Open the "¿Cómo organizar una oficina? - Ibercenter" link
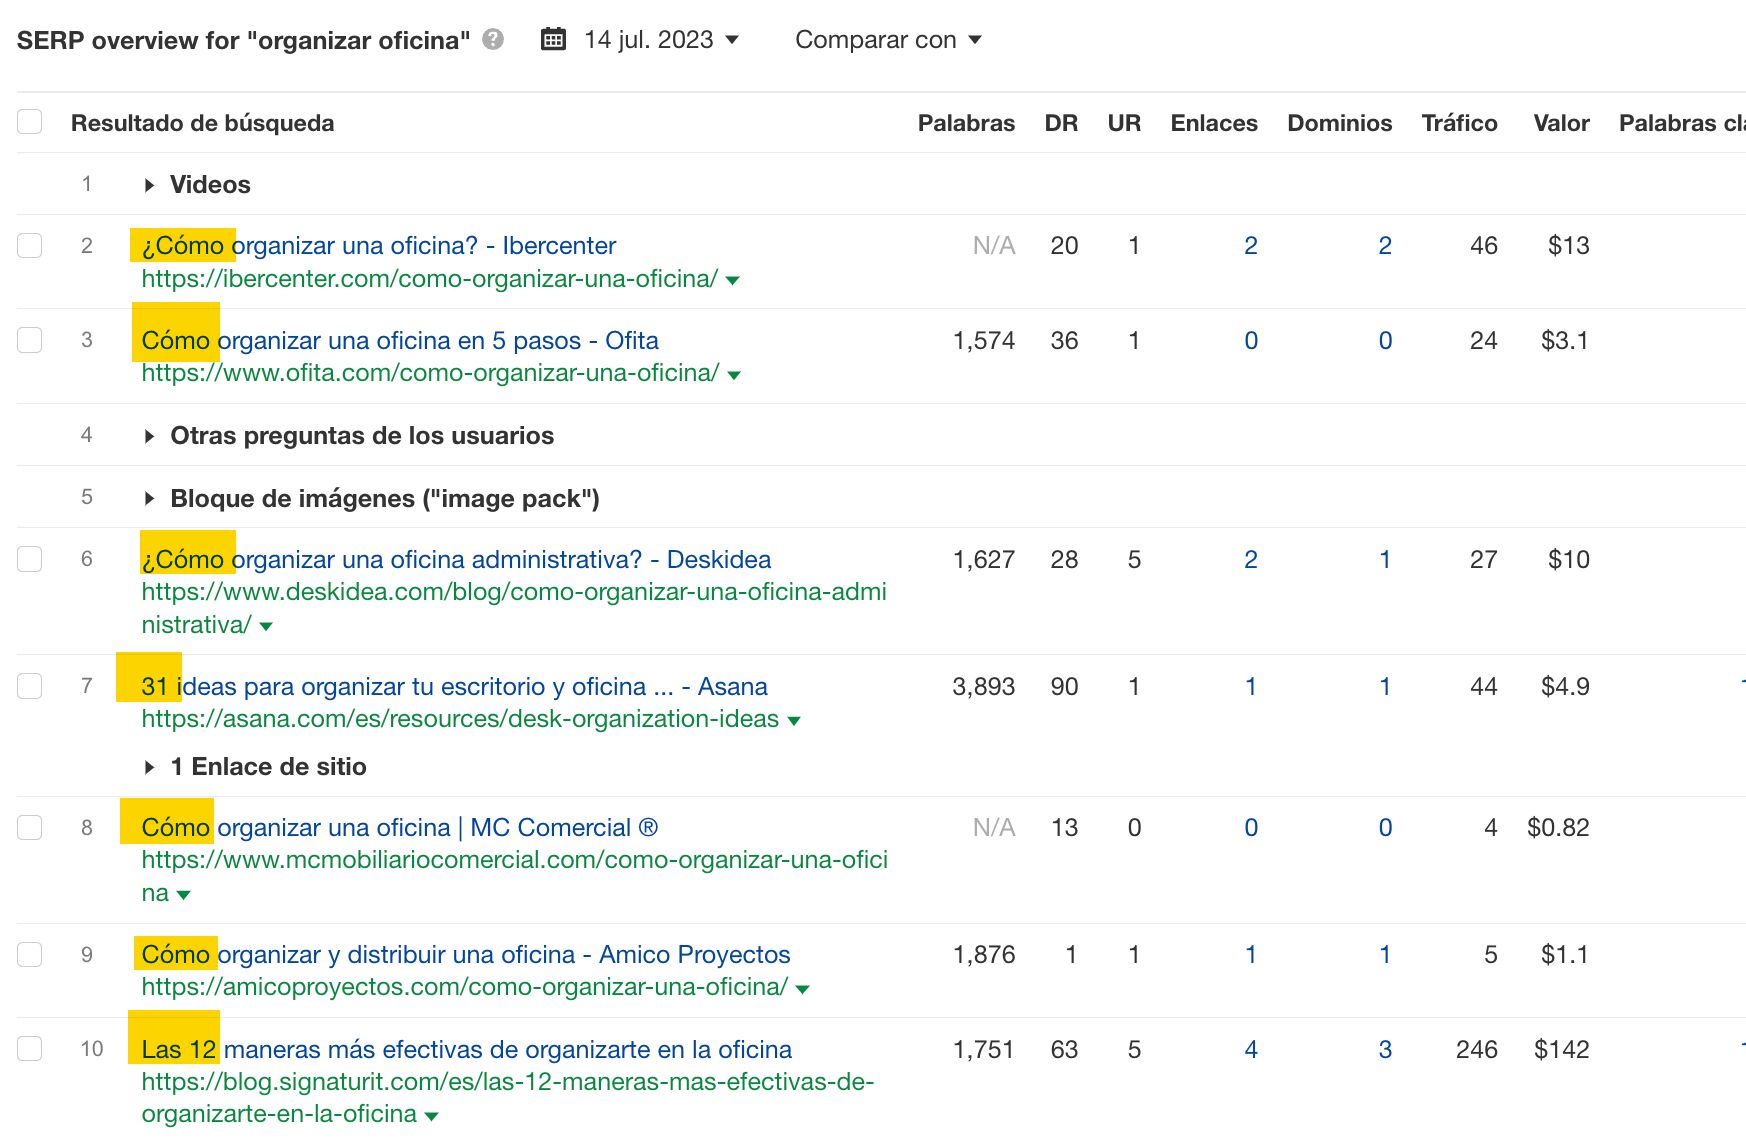 click(378, 245)
